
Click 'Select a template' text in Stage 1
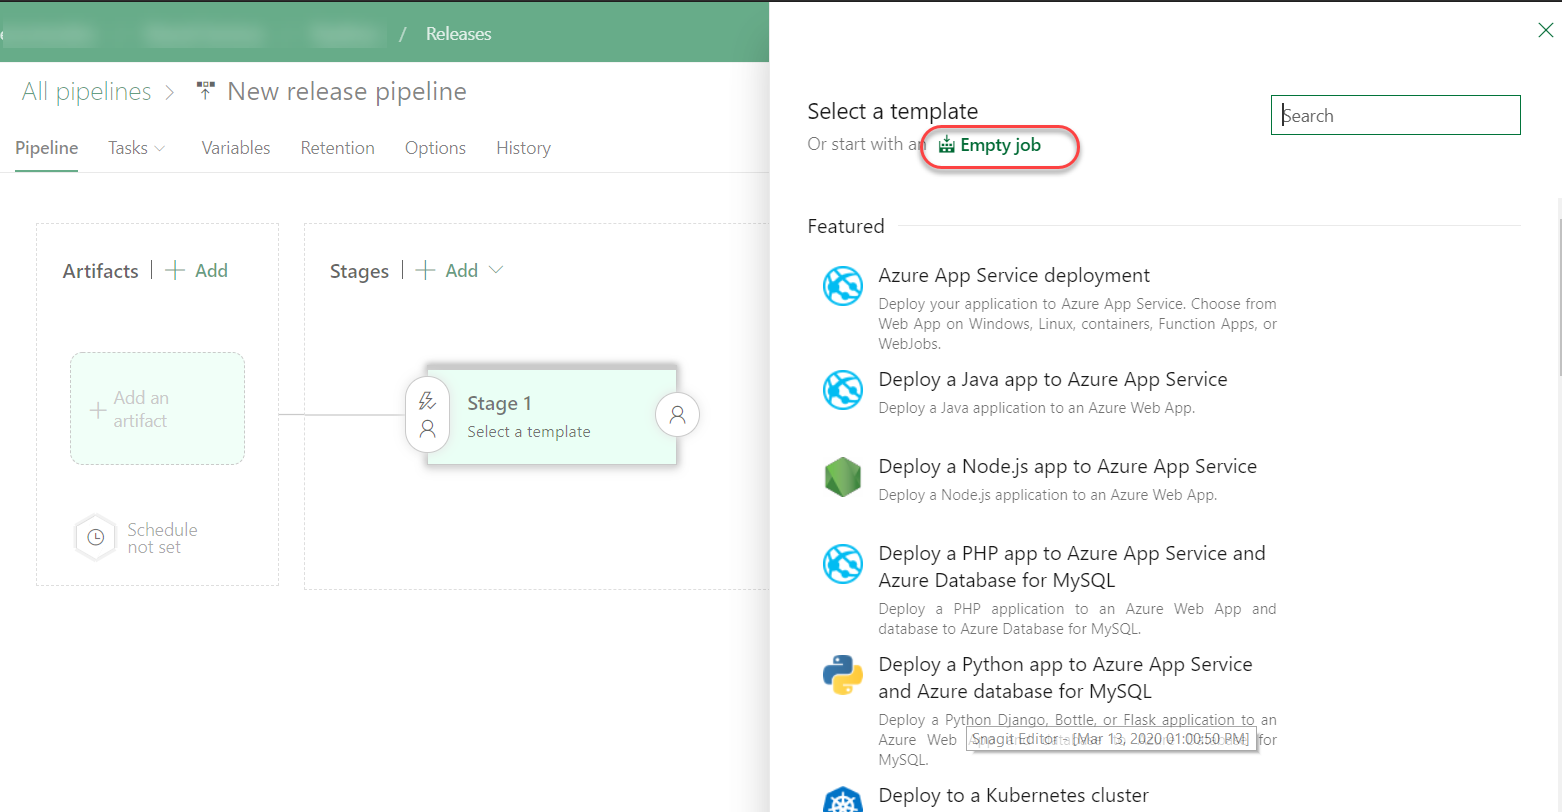coord(528,431)
